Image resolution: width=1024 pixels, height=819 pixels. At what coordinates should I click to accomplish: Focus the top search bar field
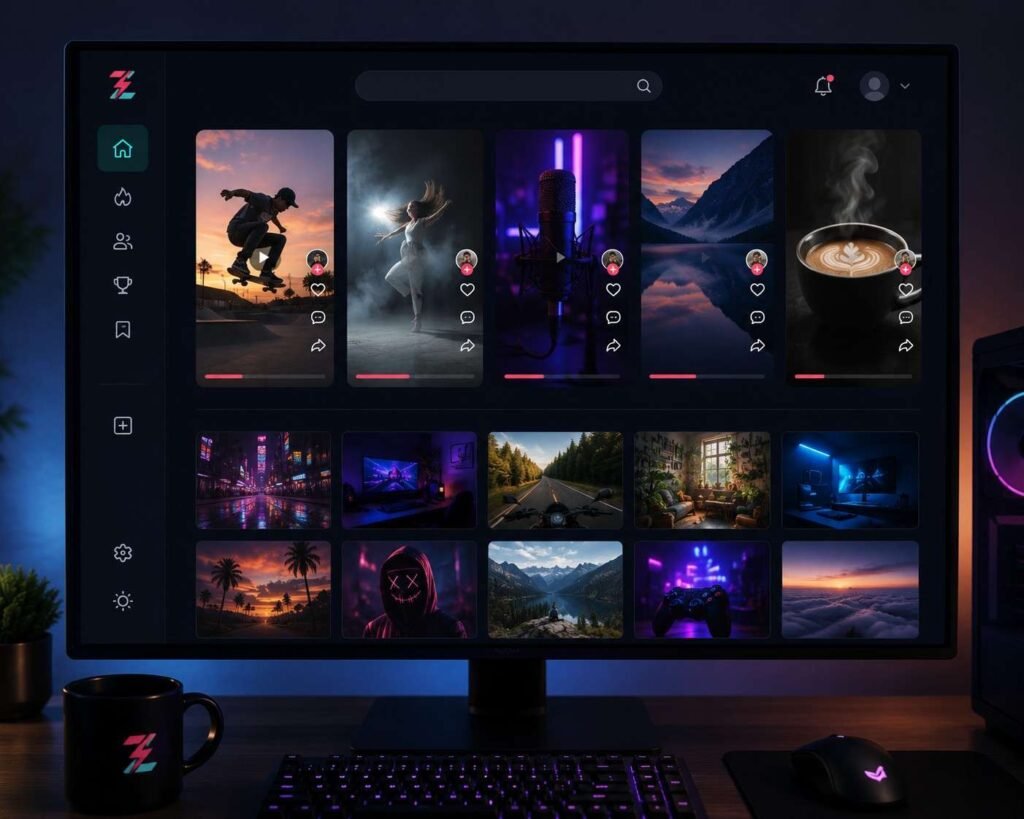[x=509, y=86]
